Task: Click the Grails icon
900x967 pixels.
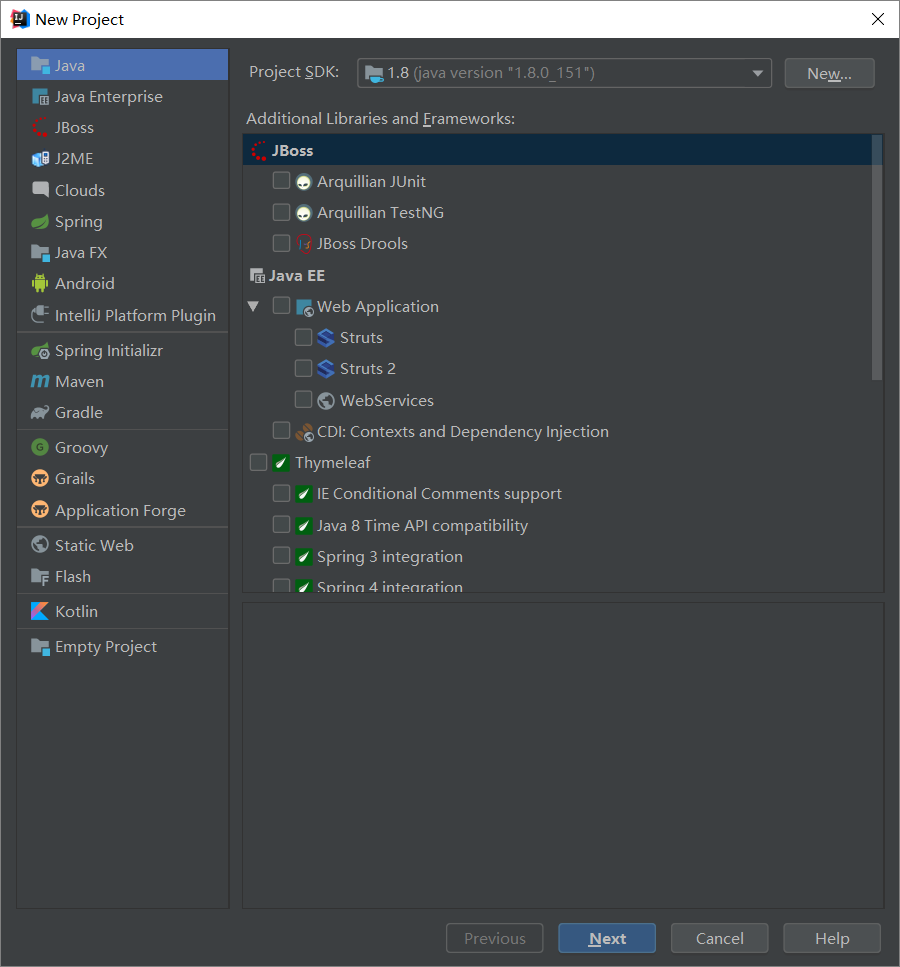Action: (40, 478)
